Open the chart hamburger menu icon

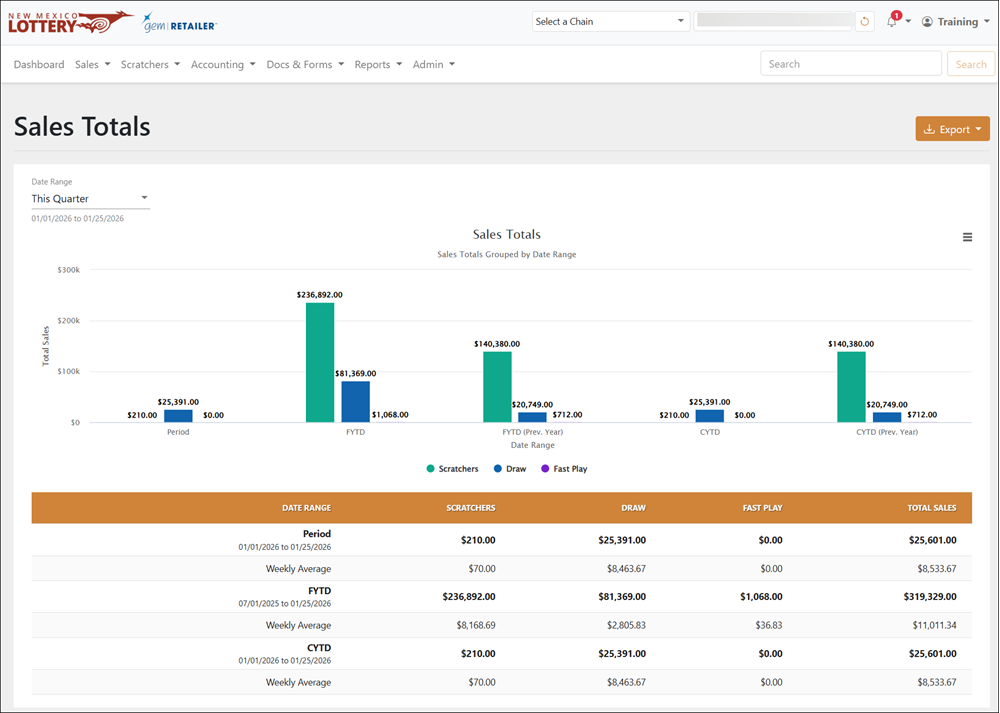coord(967,237)
